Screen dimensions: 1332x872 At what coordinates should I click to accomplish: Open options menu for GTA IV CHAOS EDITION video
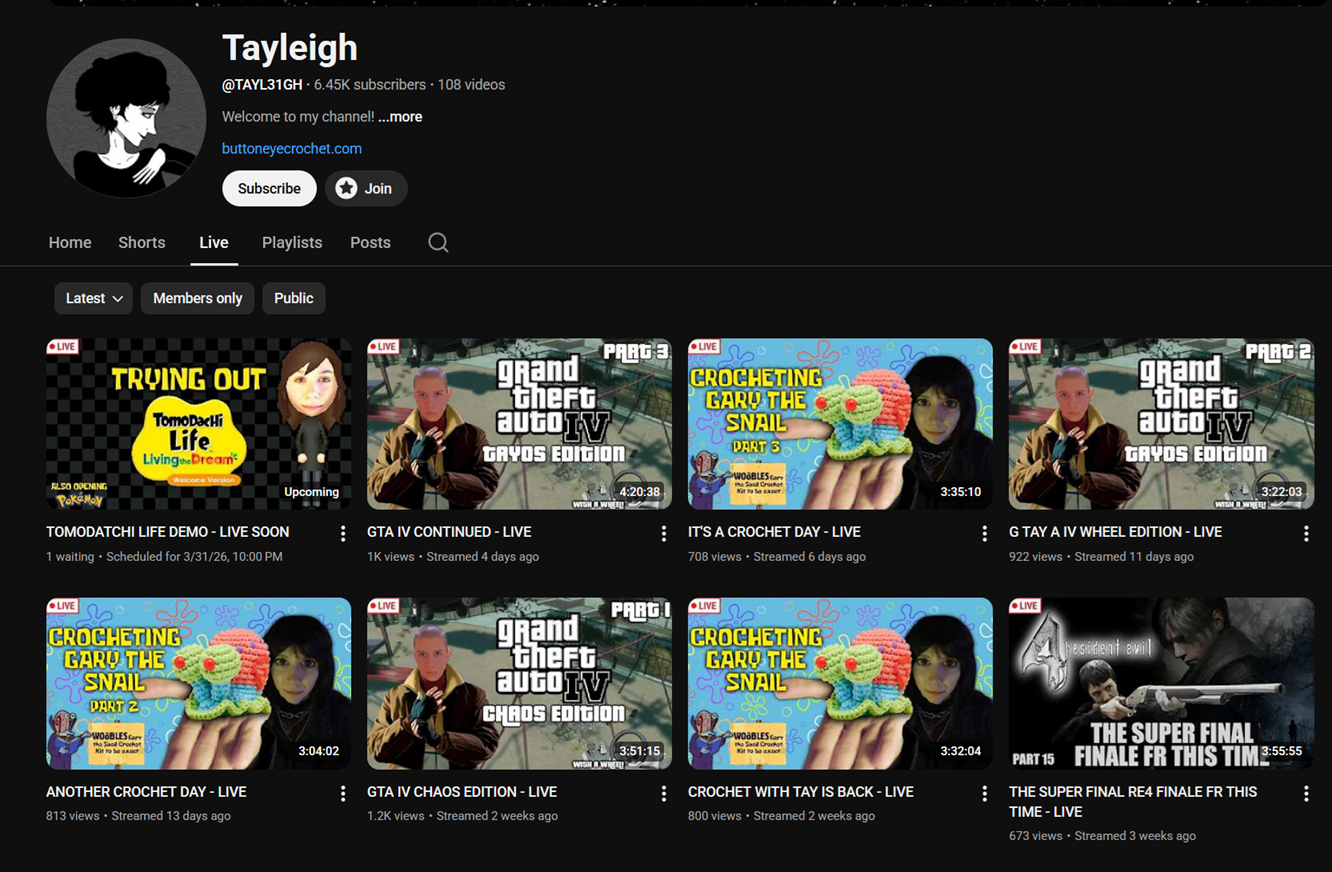coord(664,793)
